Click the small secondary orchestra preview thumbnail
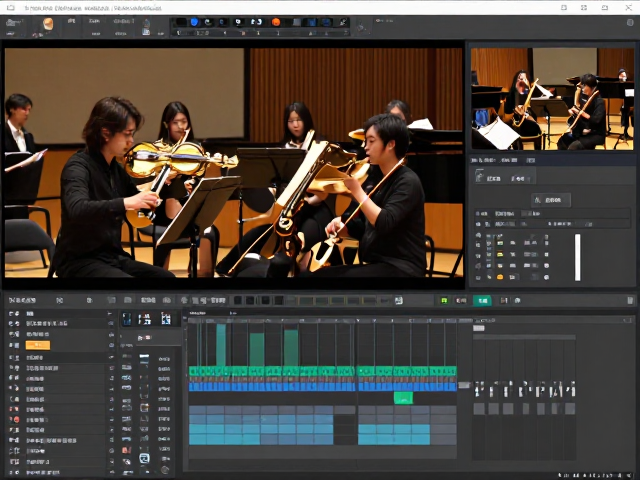The width and height of the screenshot is (640, 480). [x=552, y=99]
